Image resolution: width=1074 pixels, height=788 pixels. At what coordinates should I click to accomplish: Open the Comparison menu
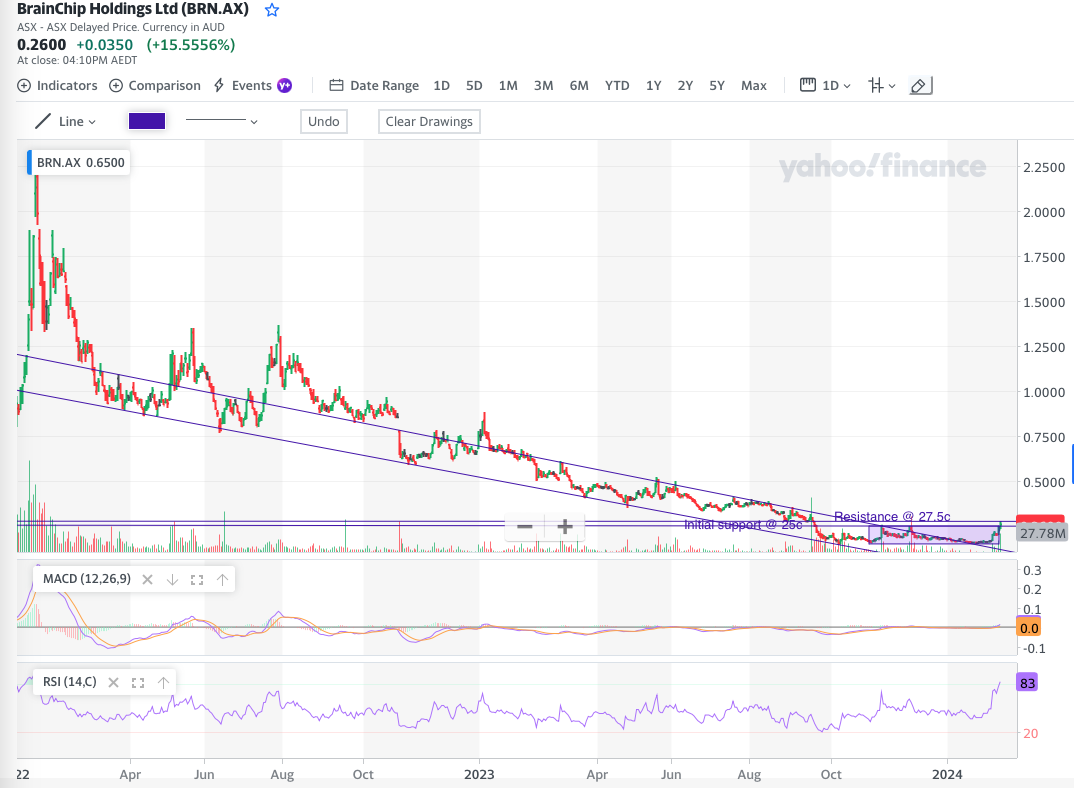[155, 86]
